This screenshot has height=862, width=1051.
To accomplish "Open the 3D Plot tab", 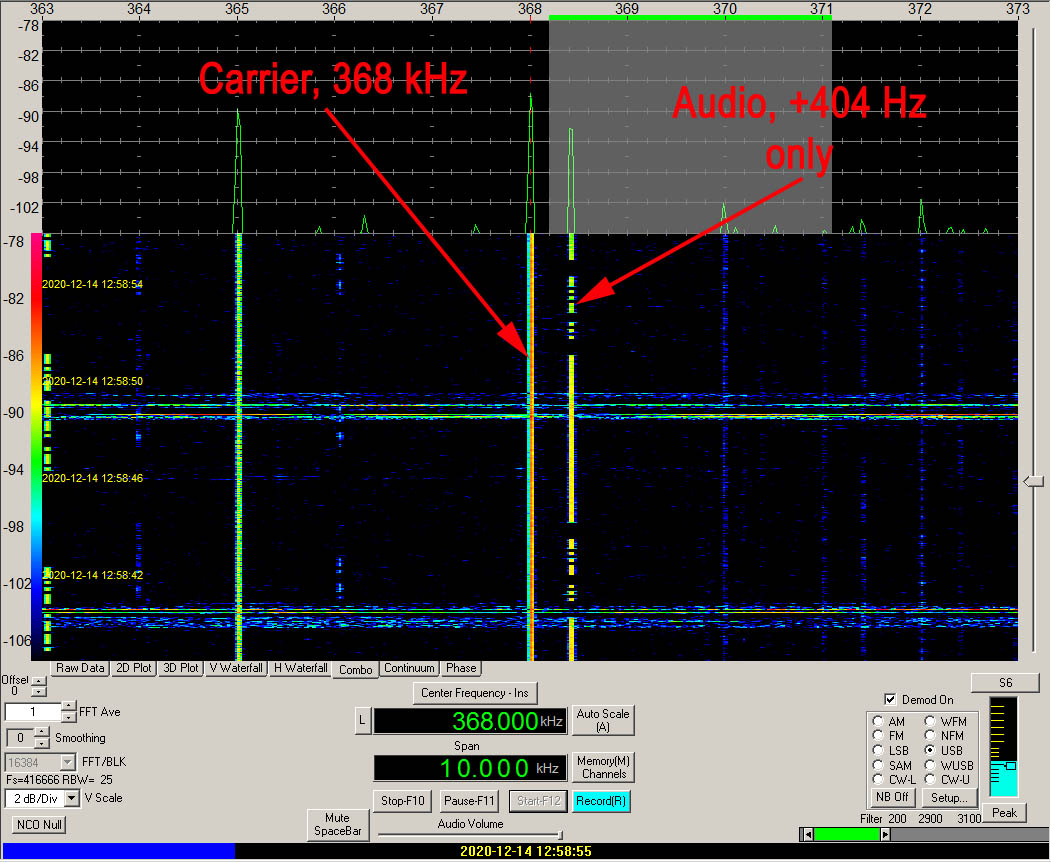I will pos(180,668).
